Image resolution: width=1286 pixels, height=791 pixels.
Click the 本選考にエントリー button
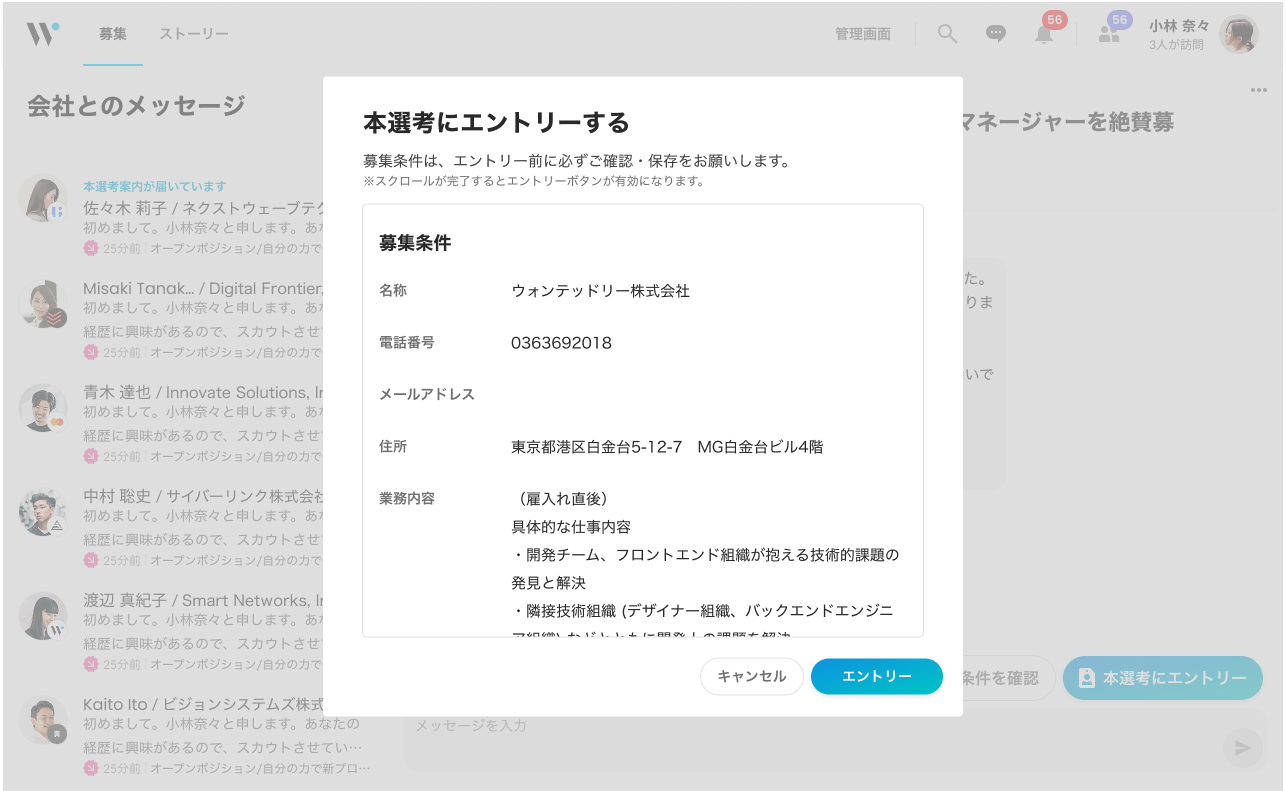coord(1162,677)
